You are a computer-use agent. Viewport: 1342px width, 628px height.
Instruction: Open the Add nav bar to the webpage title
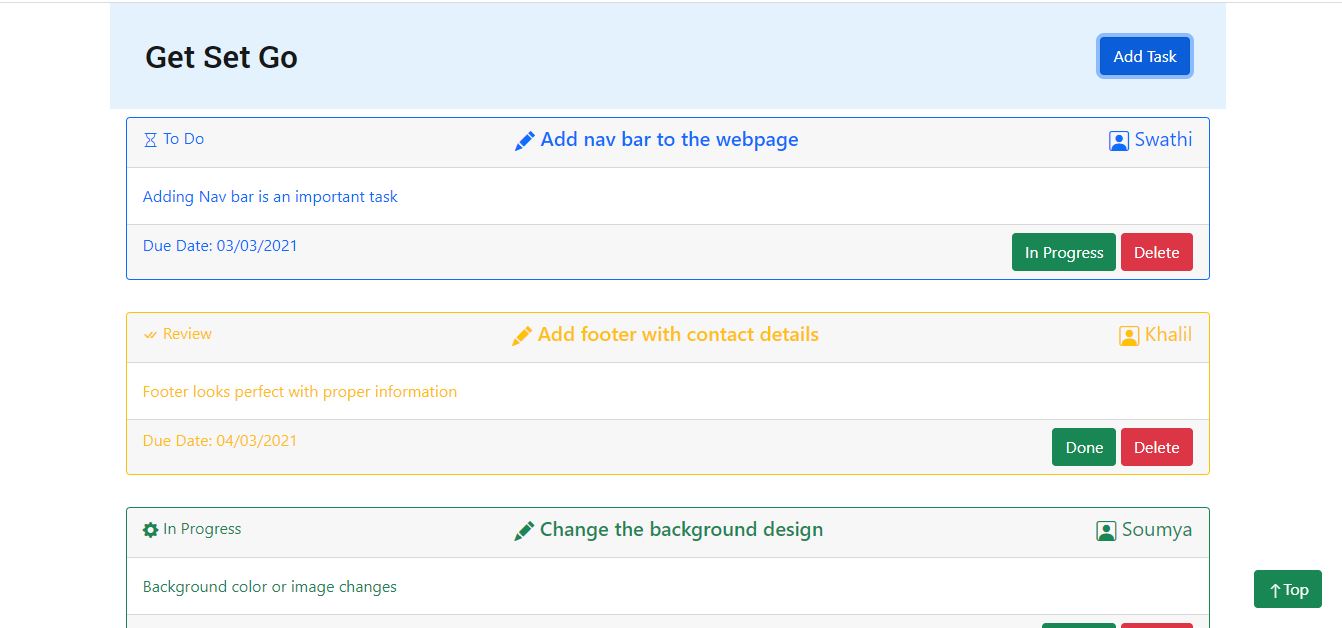669,140
